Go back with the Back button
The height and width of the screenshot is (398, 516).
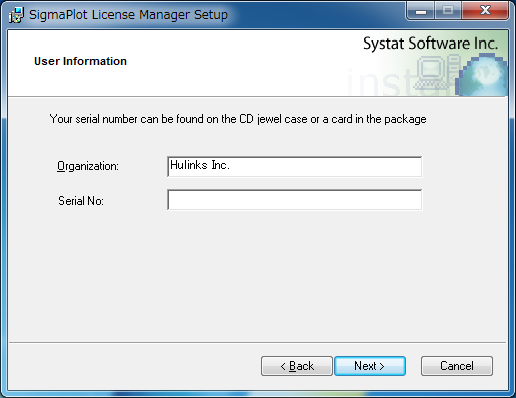(x=297, y=366)
